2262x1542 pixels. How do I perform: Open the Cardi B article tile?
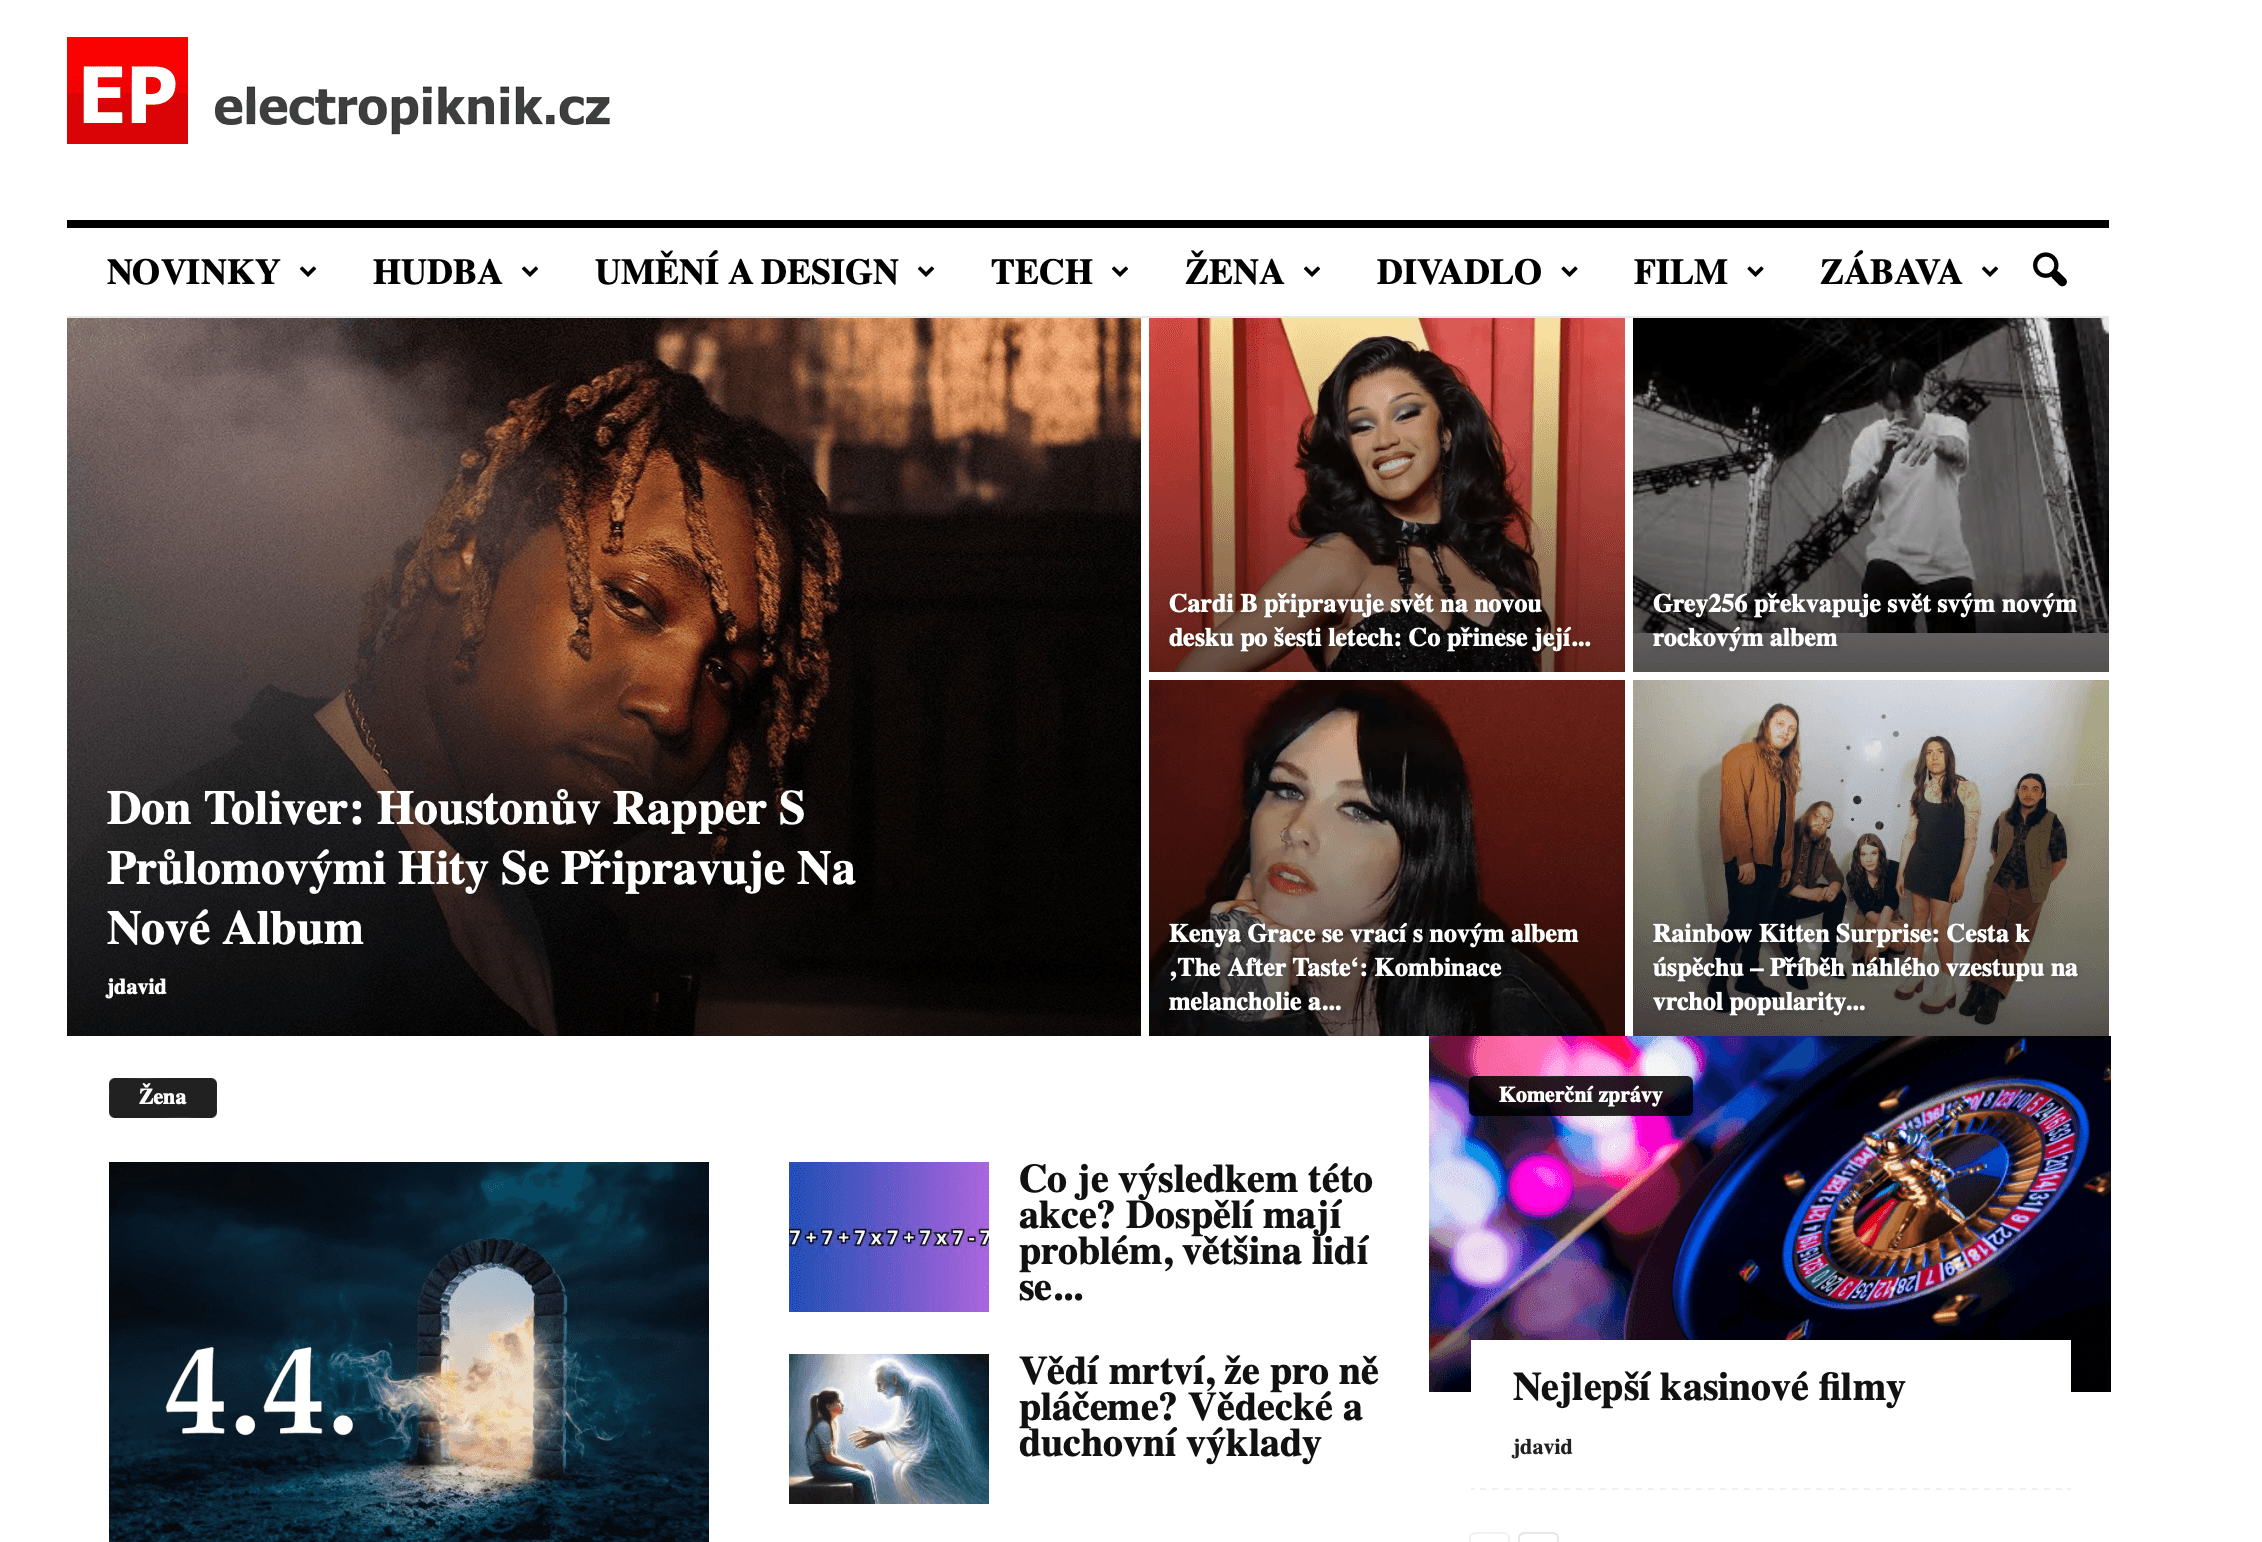pyautogui.click(x=1386, y=495)
